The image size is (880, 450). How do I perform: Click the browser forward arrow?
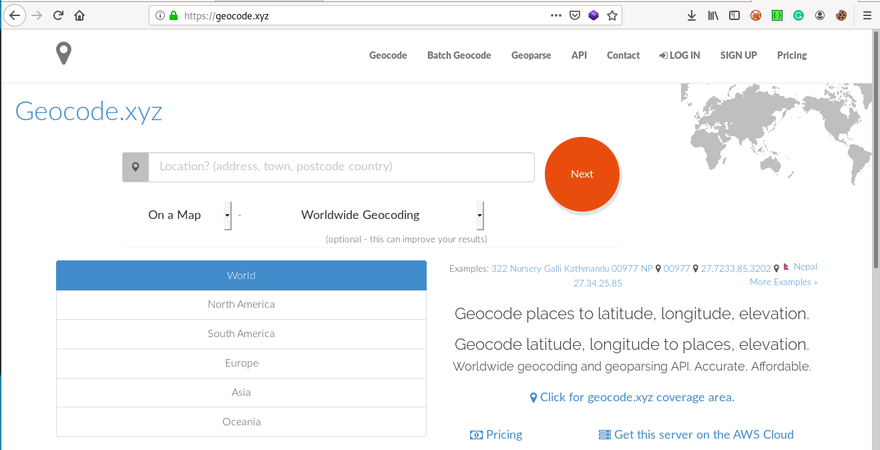coord(38,16)
